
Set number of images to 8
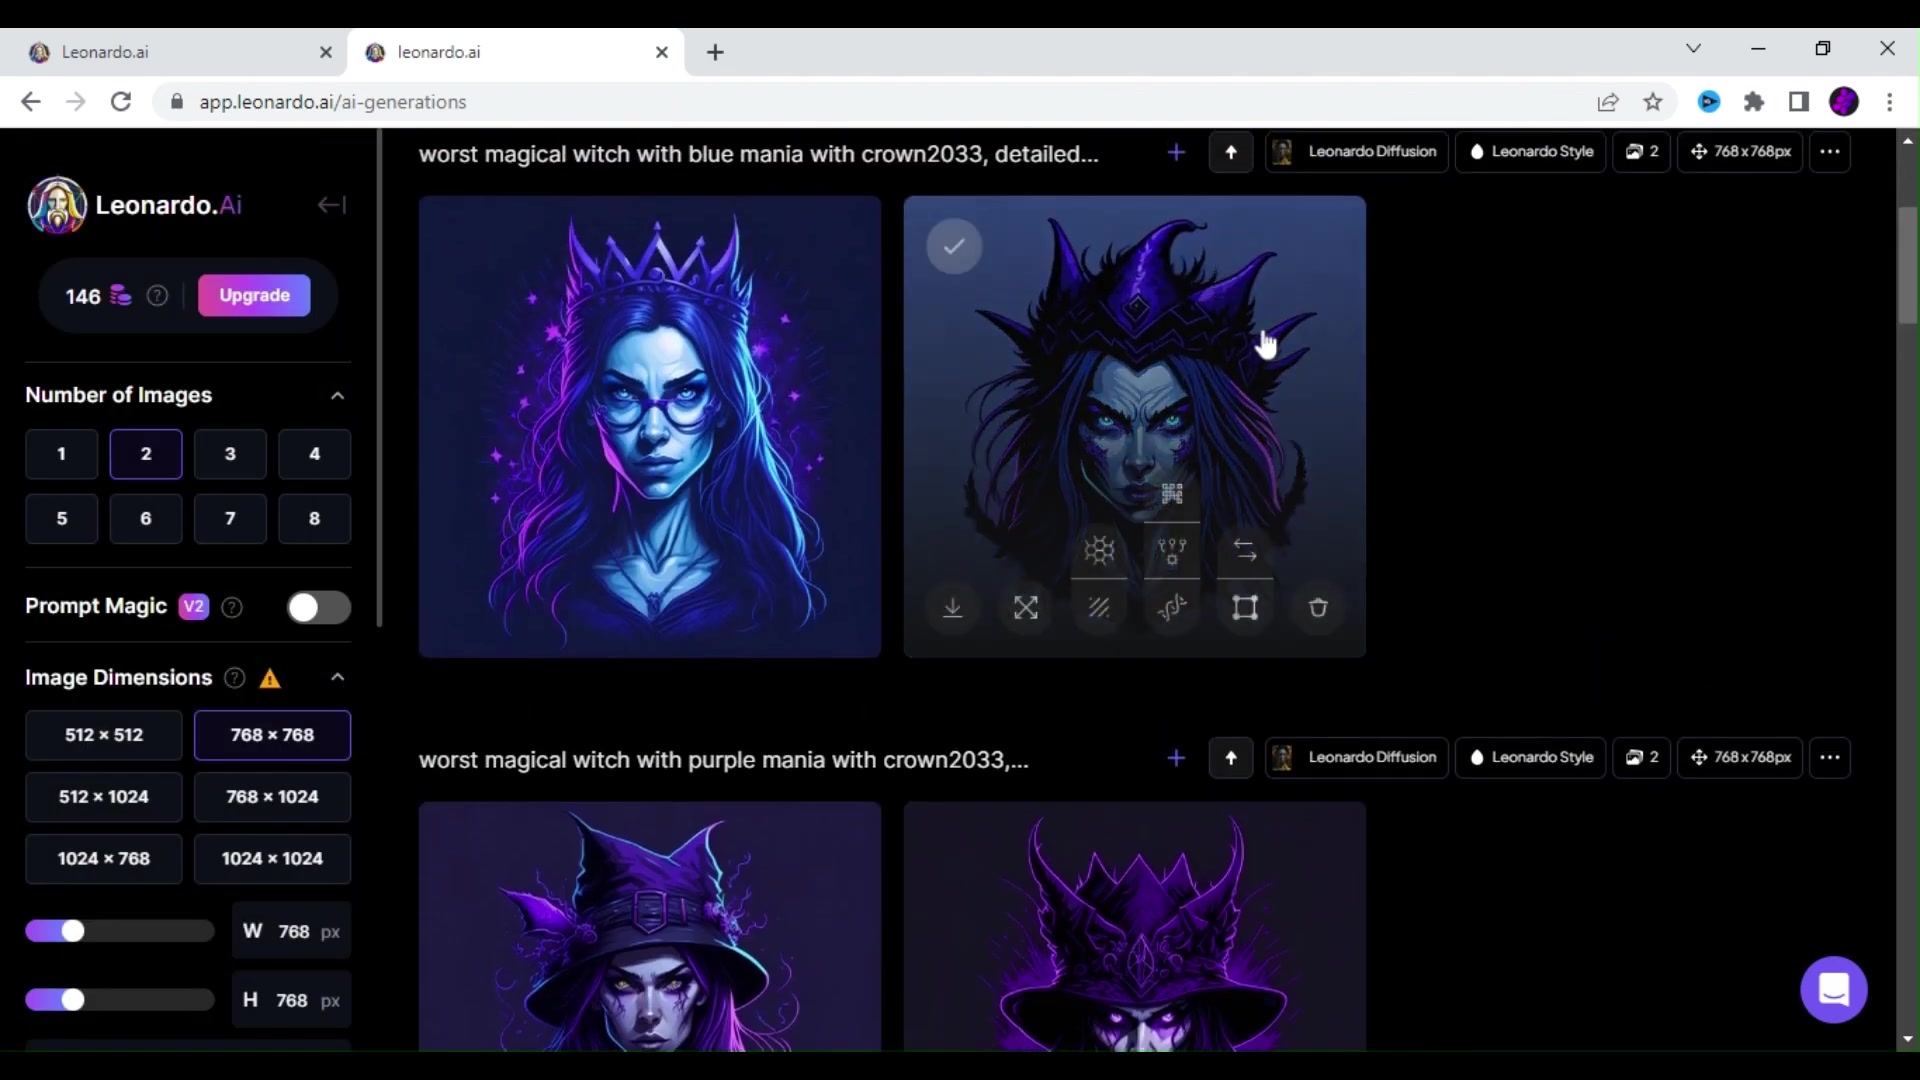click(x=314, y=518)
